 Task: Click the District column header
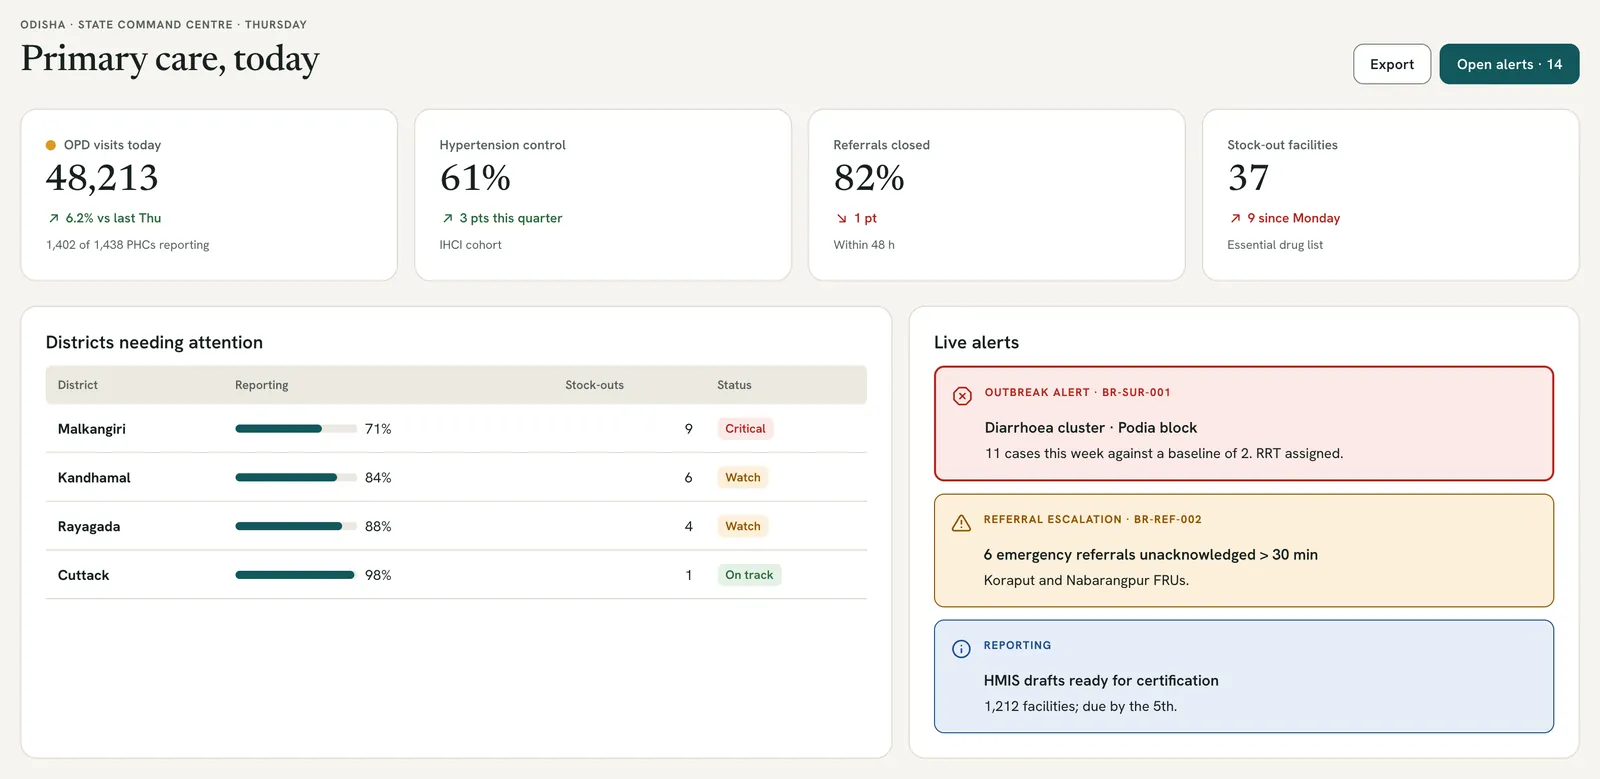(78, 385)
